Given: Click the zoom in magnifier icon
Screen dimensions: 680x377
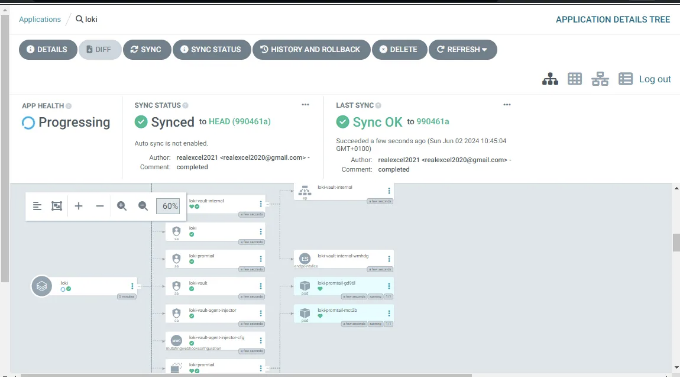Looking at the screenshot, I should pos(122,206).
